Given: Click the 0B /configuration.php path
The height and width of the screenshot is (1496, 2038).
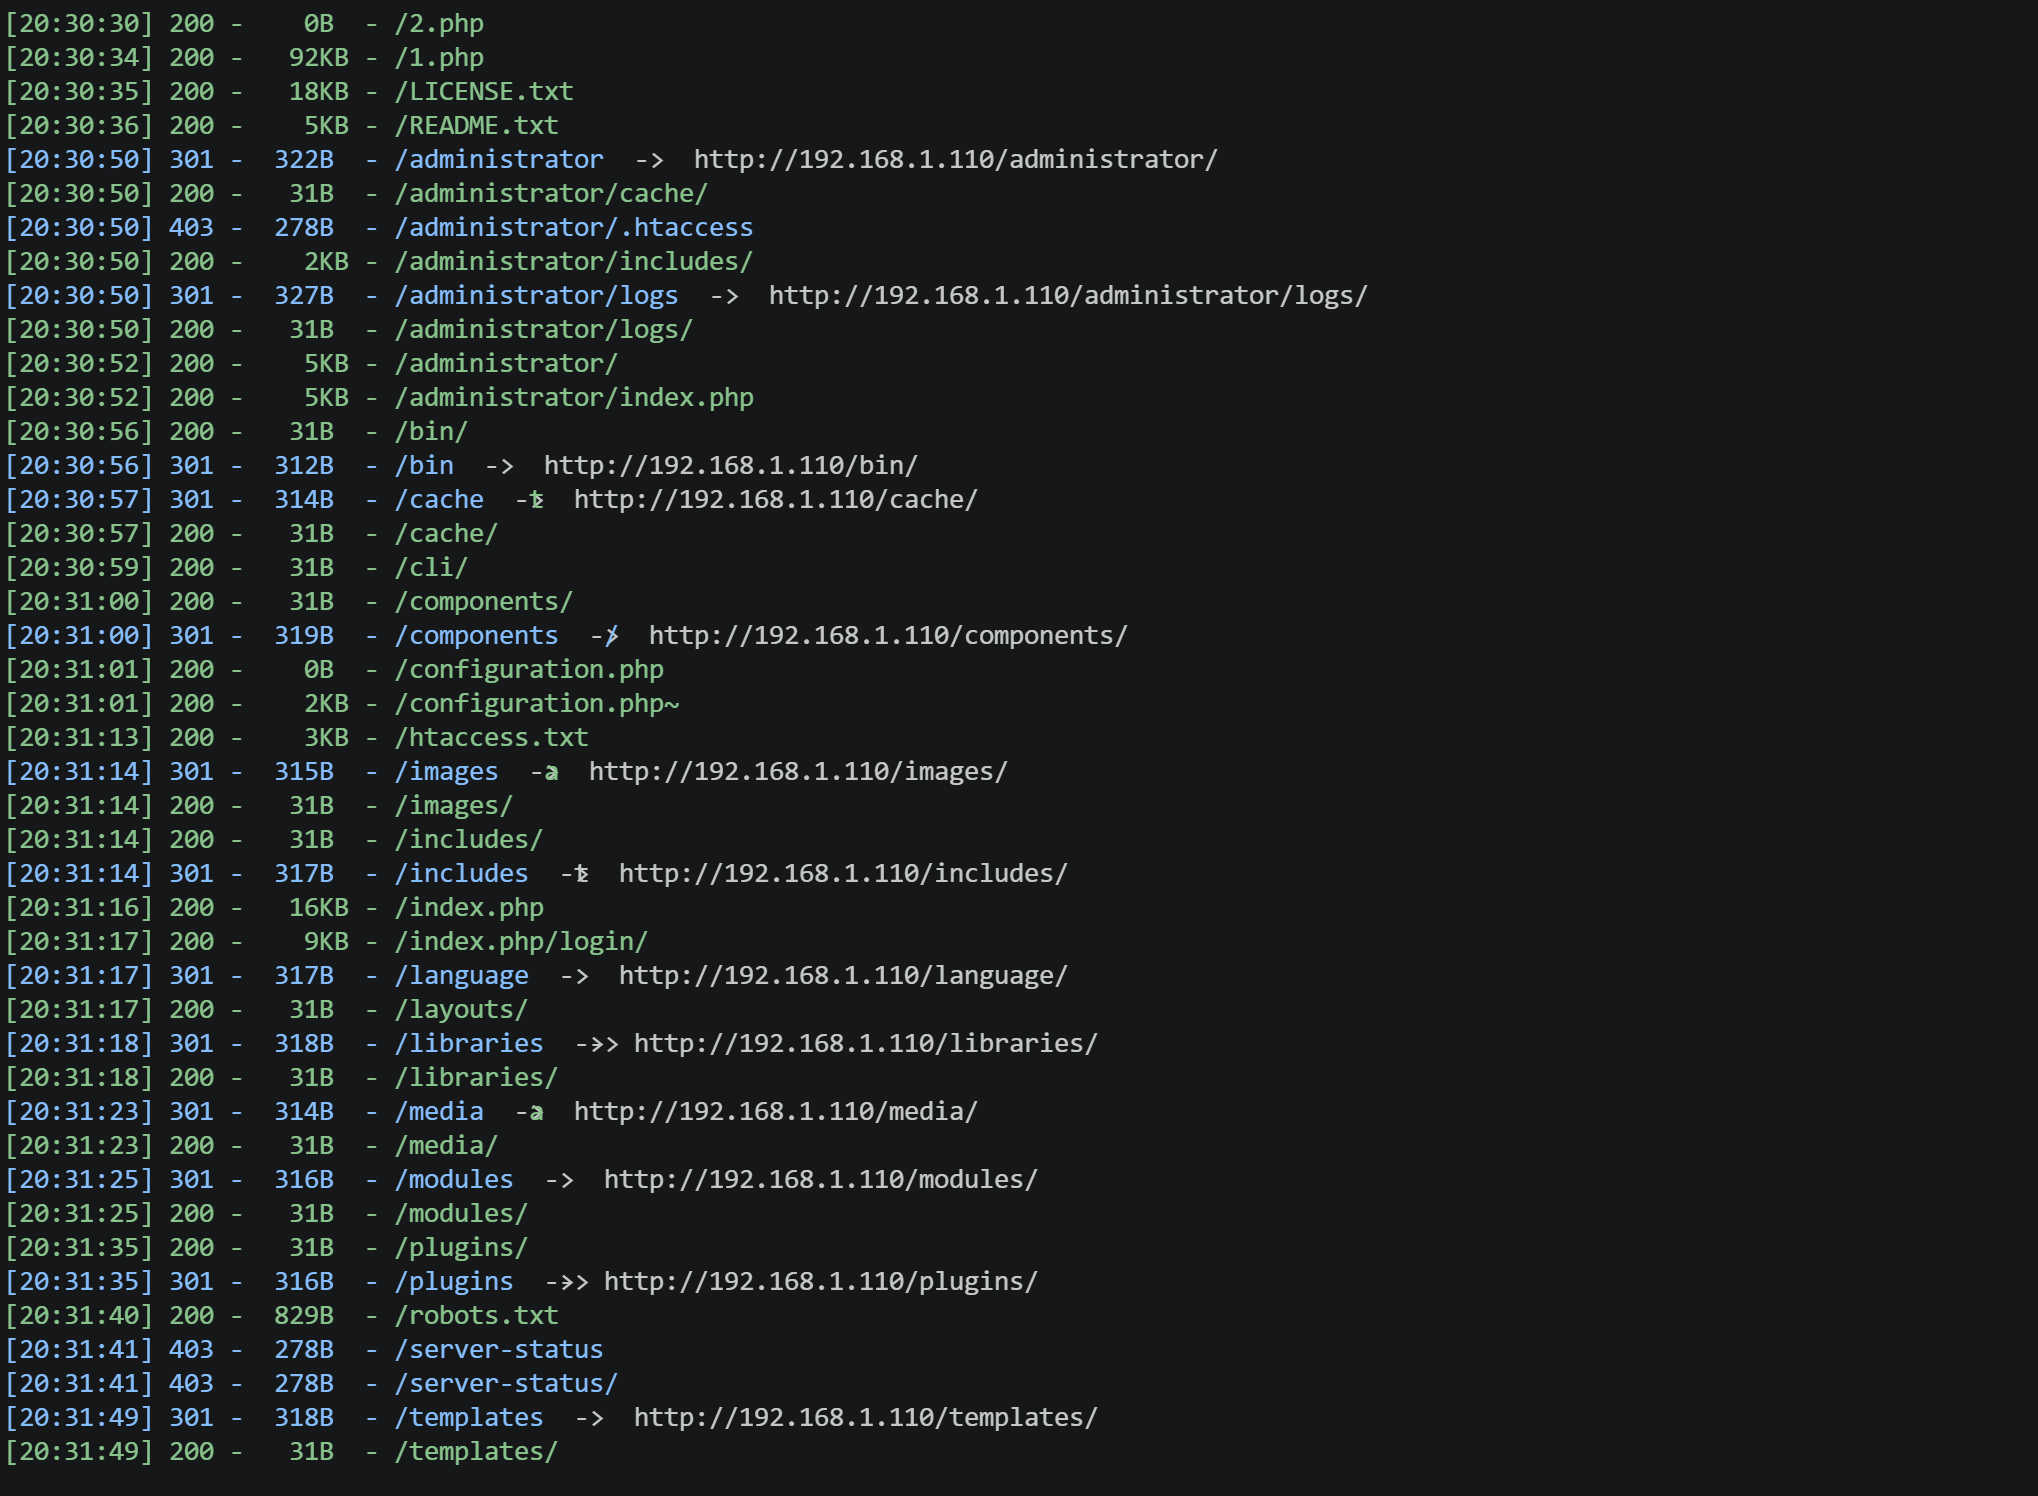Looking at the screenshot, I should click(x=529, y=670).
